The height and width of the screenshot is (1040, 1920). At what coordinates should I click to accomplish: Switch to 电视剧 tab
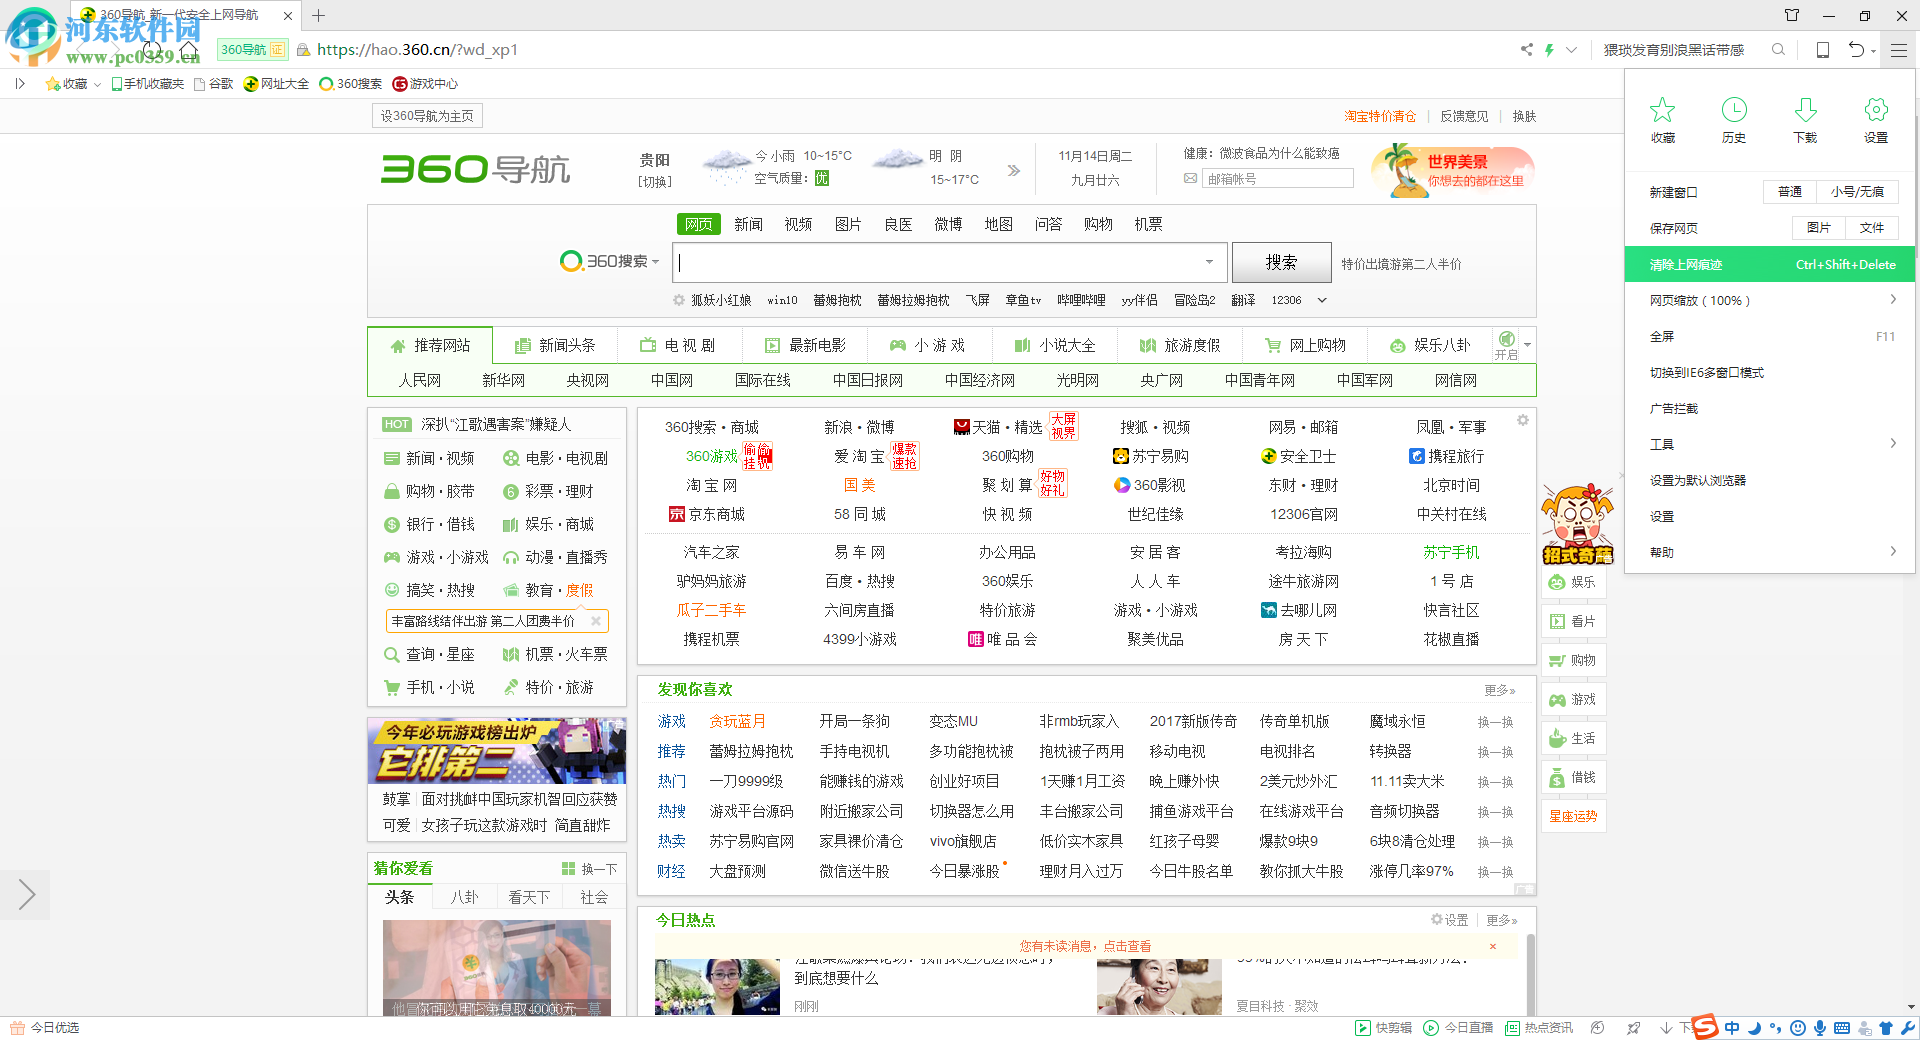(678, 345)
